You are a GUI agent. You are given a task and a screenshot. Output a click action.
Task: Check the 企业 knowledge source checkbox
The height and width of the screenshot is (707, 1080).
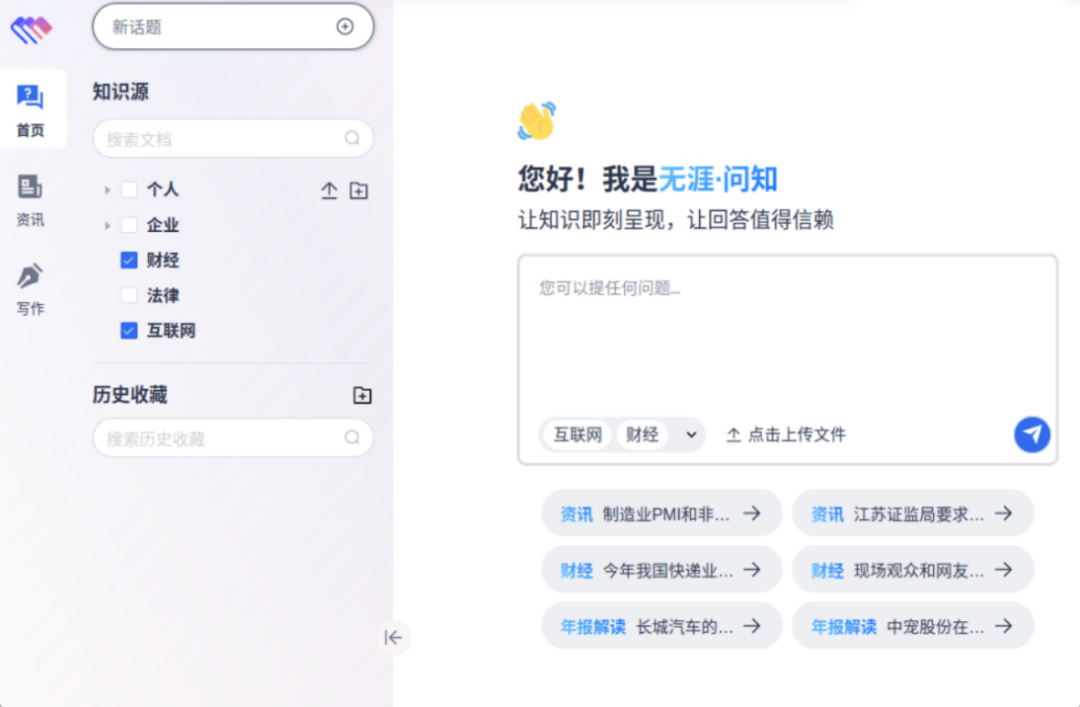129,225
